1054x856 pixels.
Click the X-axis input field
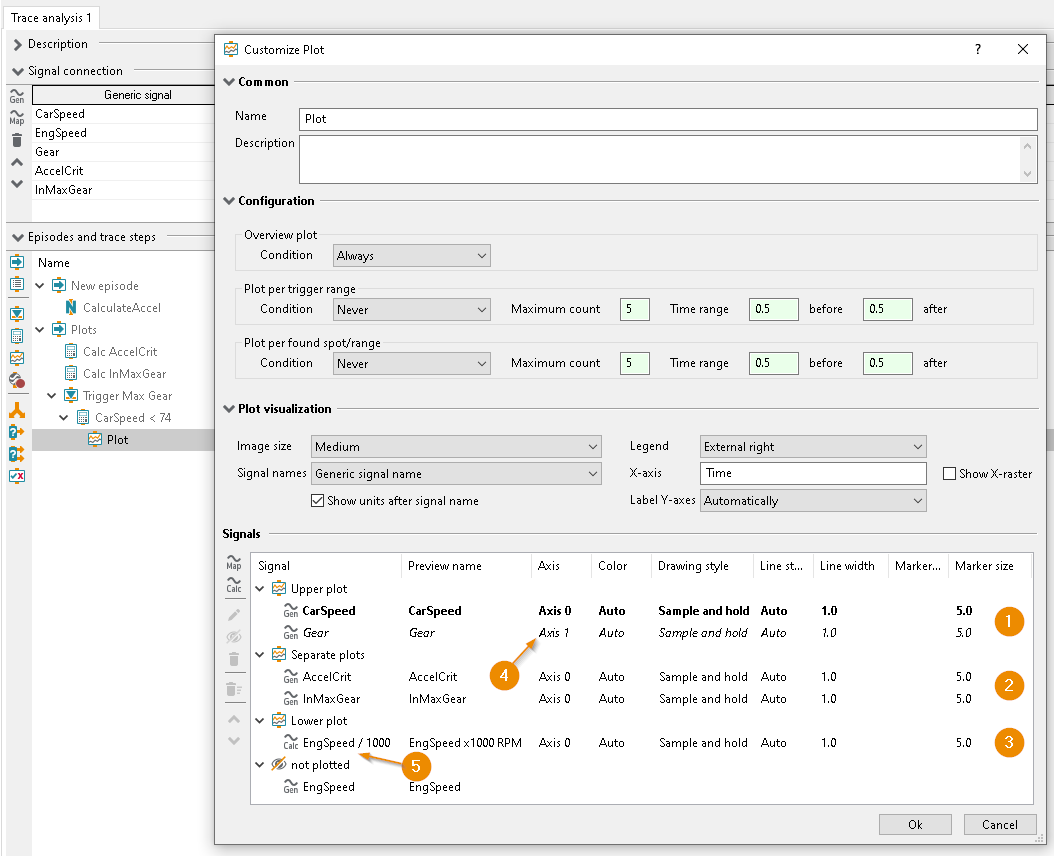(813, 473)
